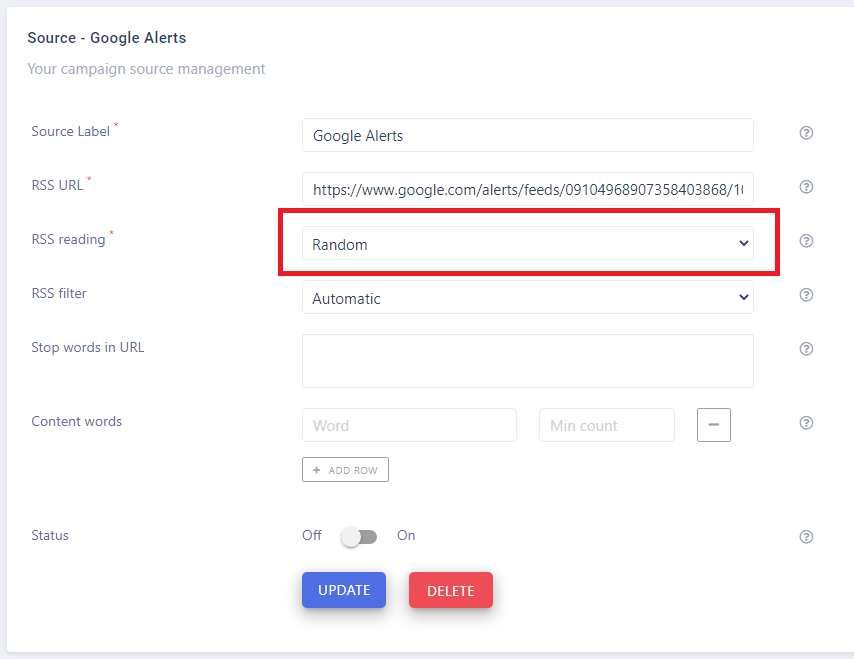Viewport: 854px width, 659px height.
Task: Click 'Your campaign source management' subtitle
Action: tap(146, 69)
